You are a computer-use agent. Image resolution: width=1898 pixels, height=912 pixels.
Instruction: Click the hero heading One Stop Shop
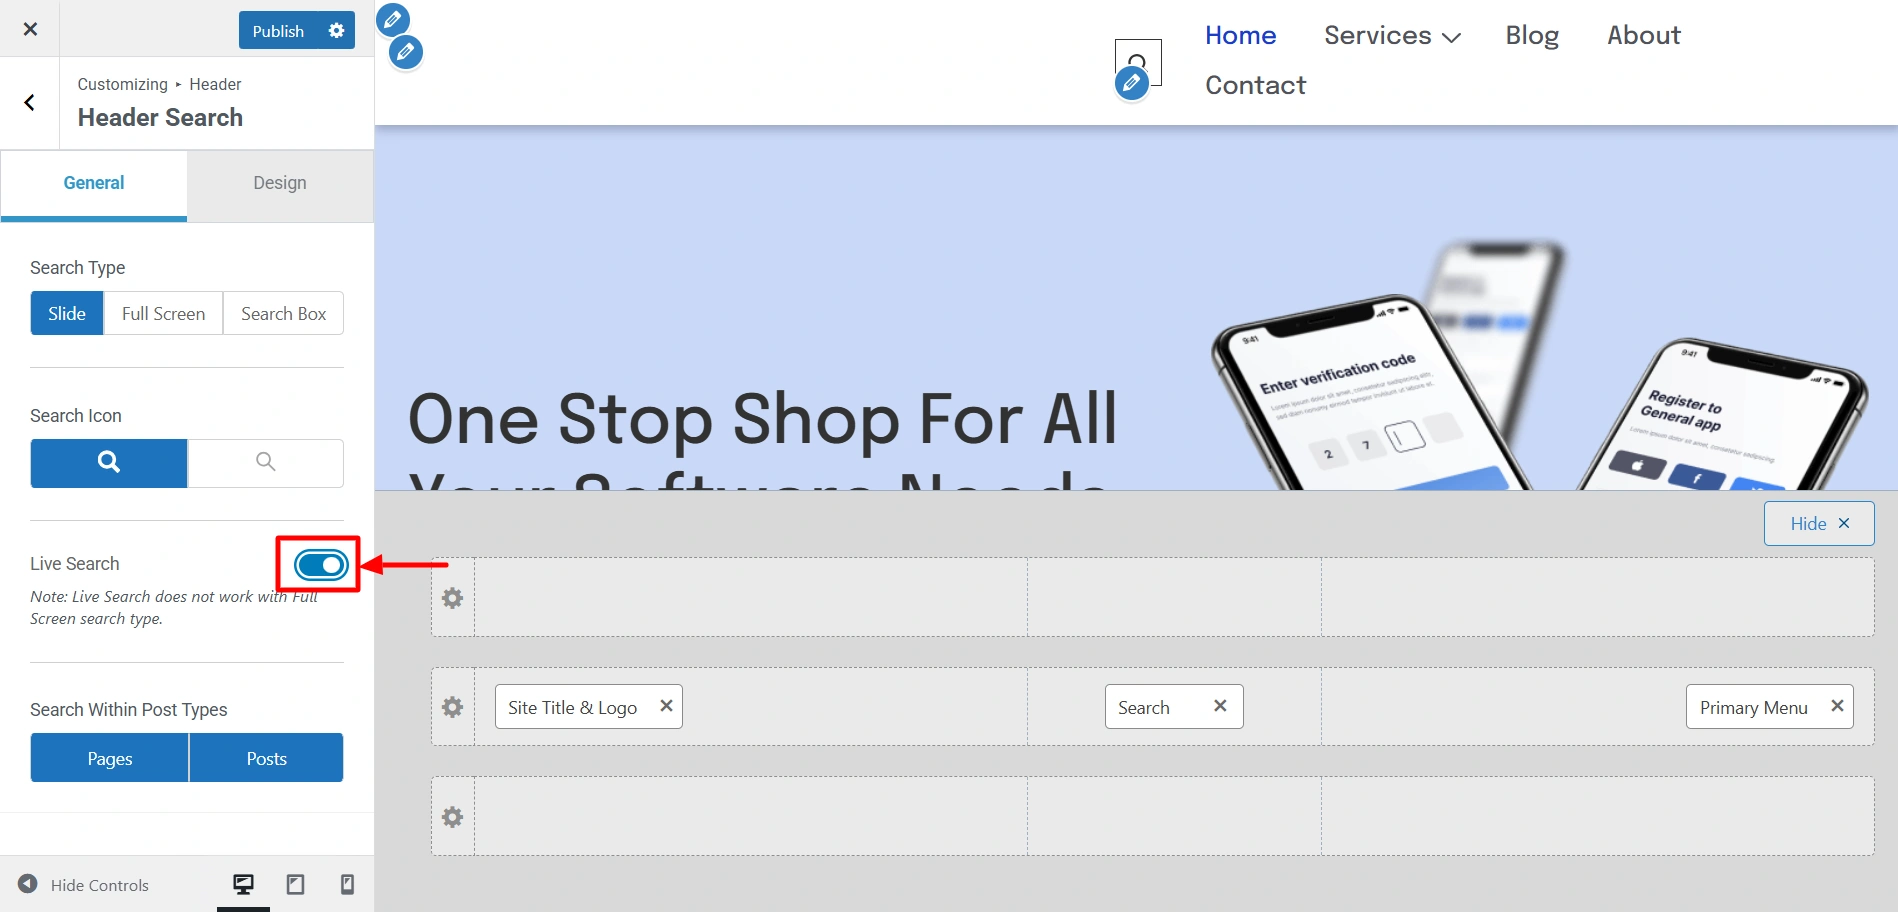[x=762, y=438]
